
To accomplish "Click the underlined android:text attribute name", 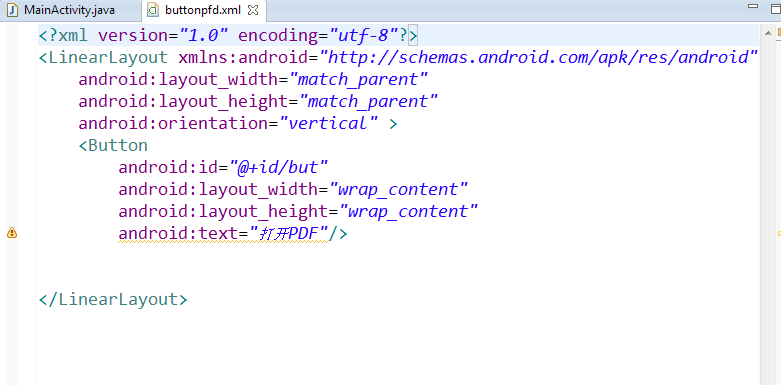I will tap(178, 233).
